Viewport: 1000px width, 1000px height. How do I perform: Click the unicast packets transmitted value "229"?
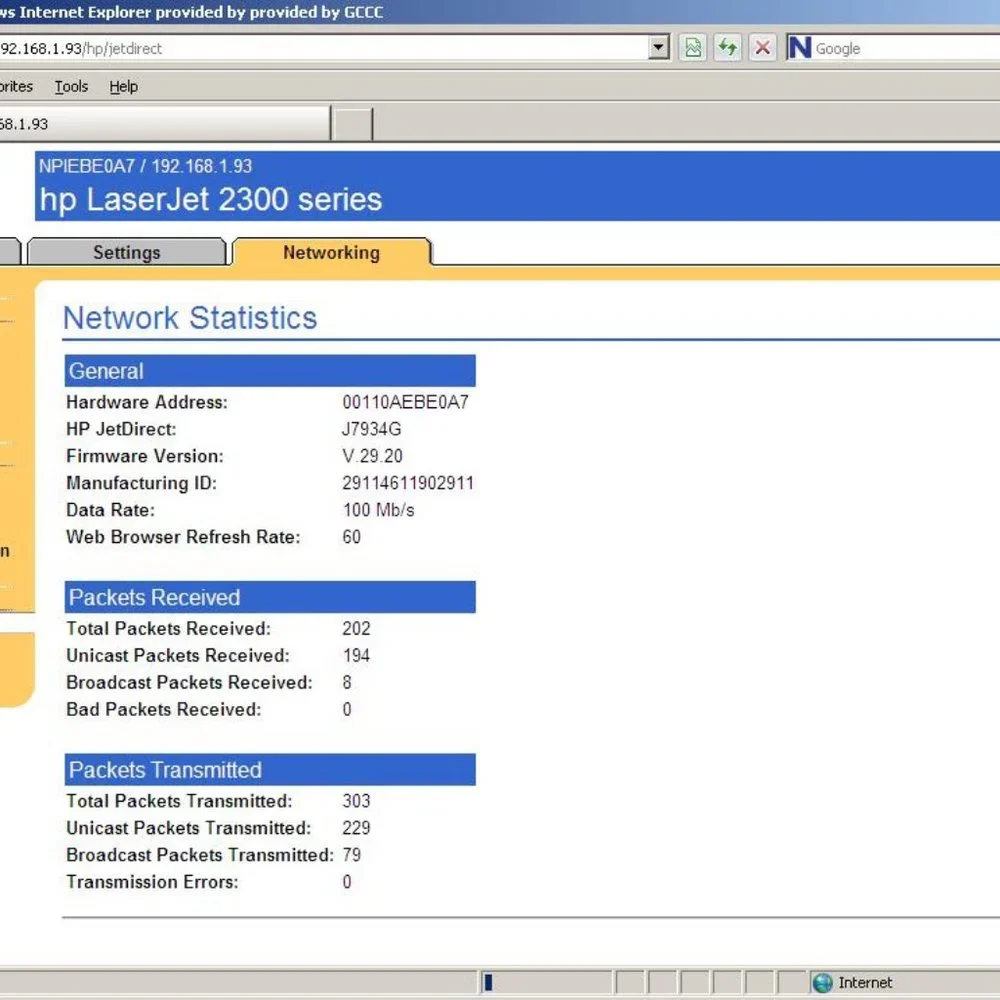(x=357, y=827)
